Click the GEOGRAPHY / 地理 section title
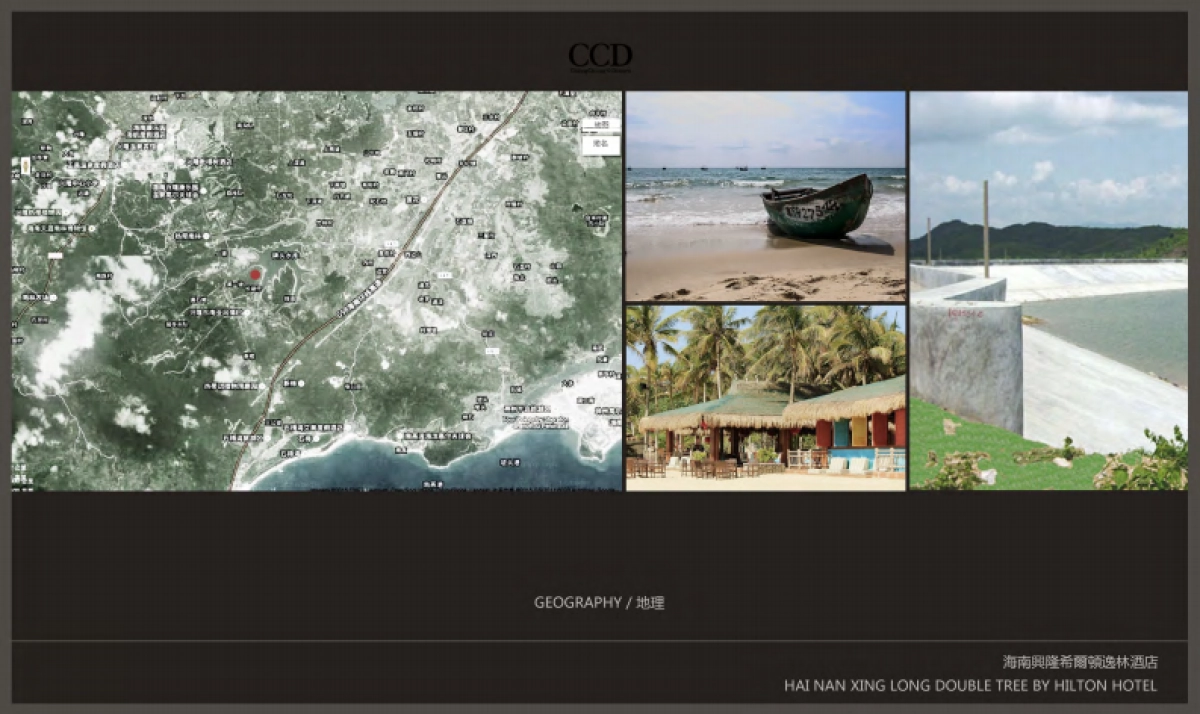This screenshot has height=714, width=1200. 599,603
